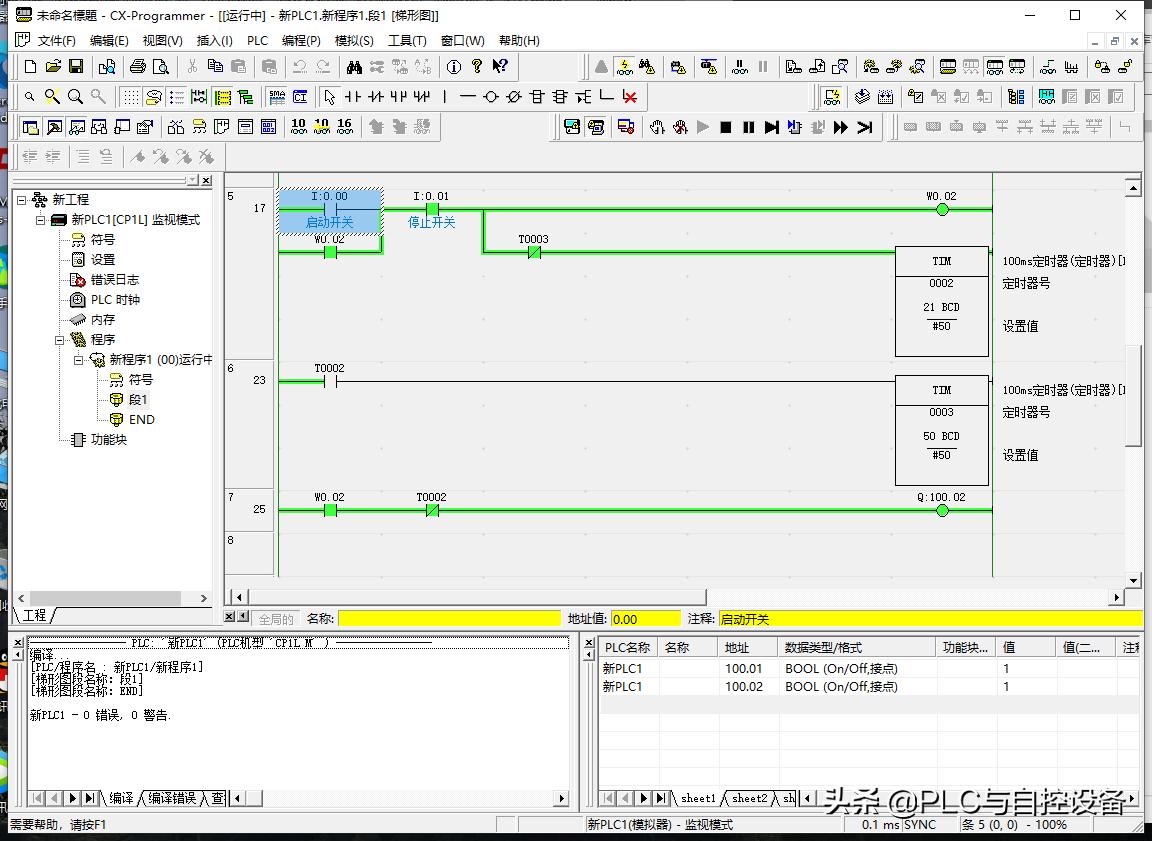
Task: Switch to sheet2 watch tab
Action: [749, 798]
